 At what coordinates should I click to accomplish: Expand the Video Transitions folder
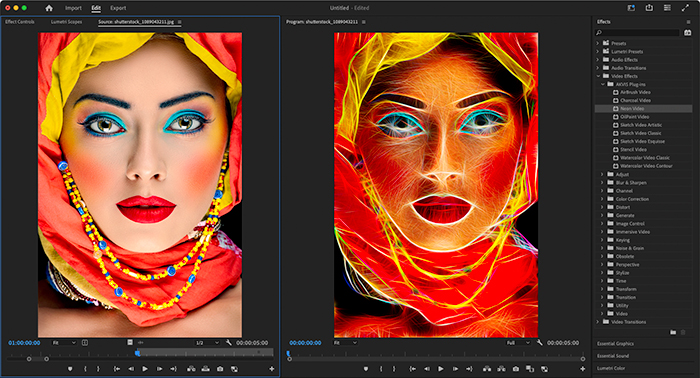[598, 322]
